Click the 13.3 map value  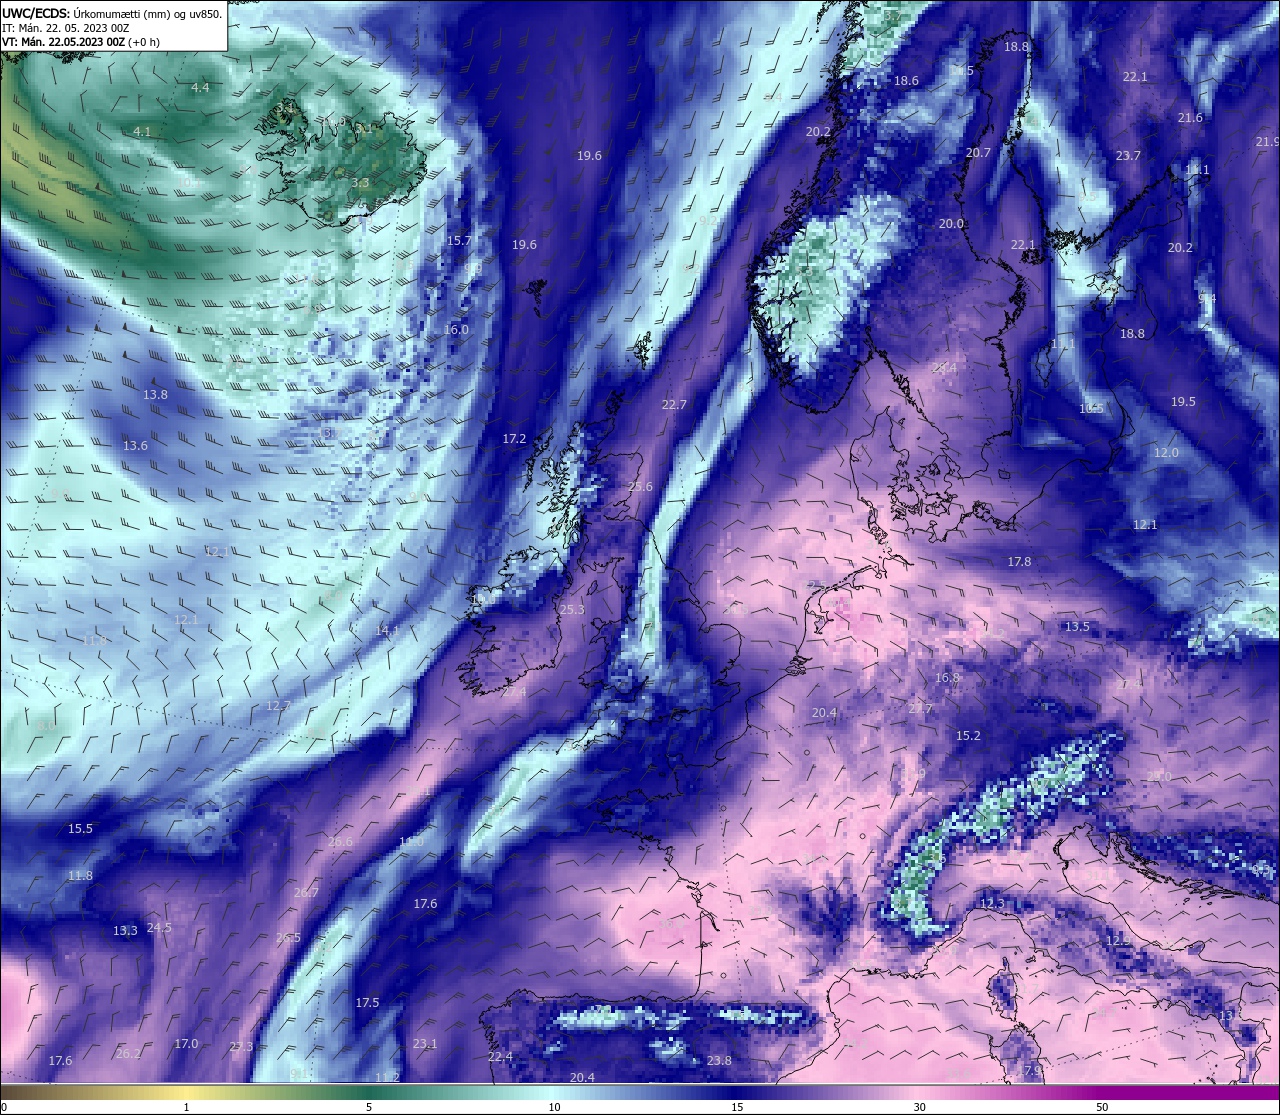(125, 931)
